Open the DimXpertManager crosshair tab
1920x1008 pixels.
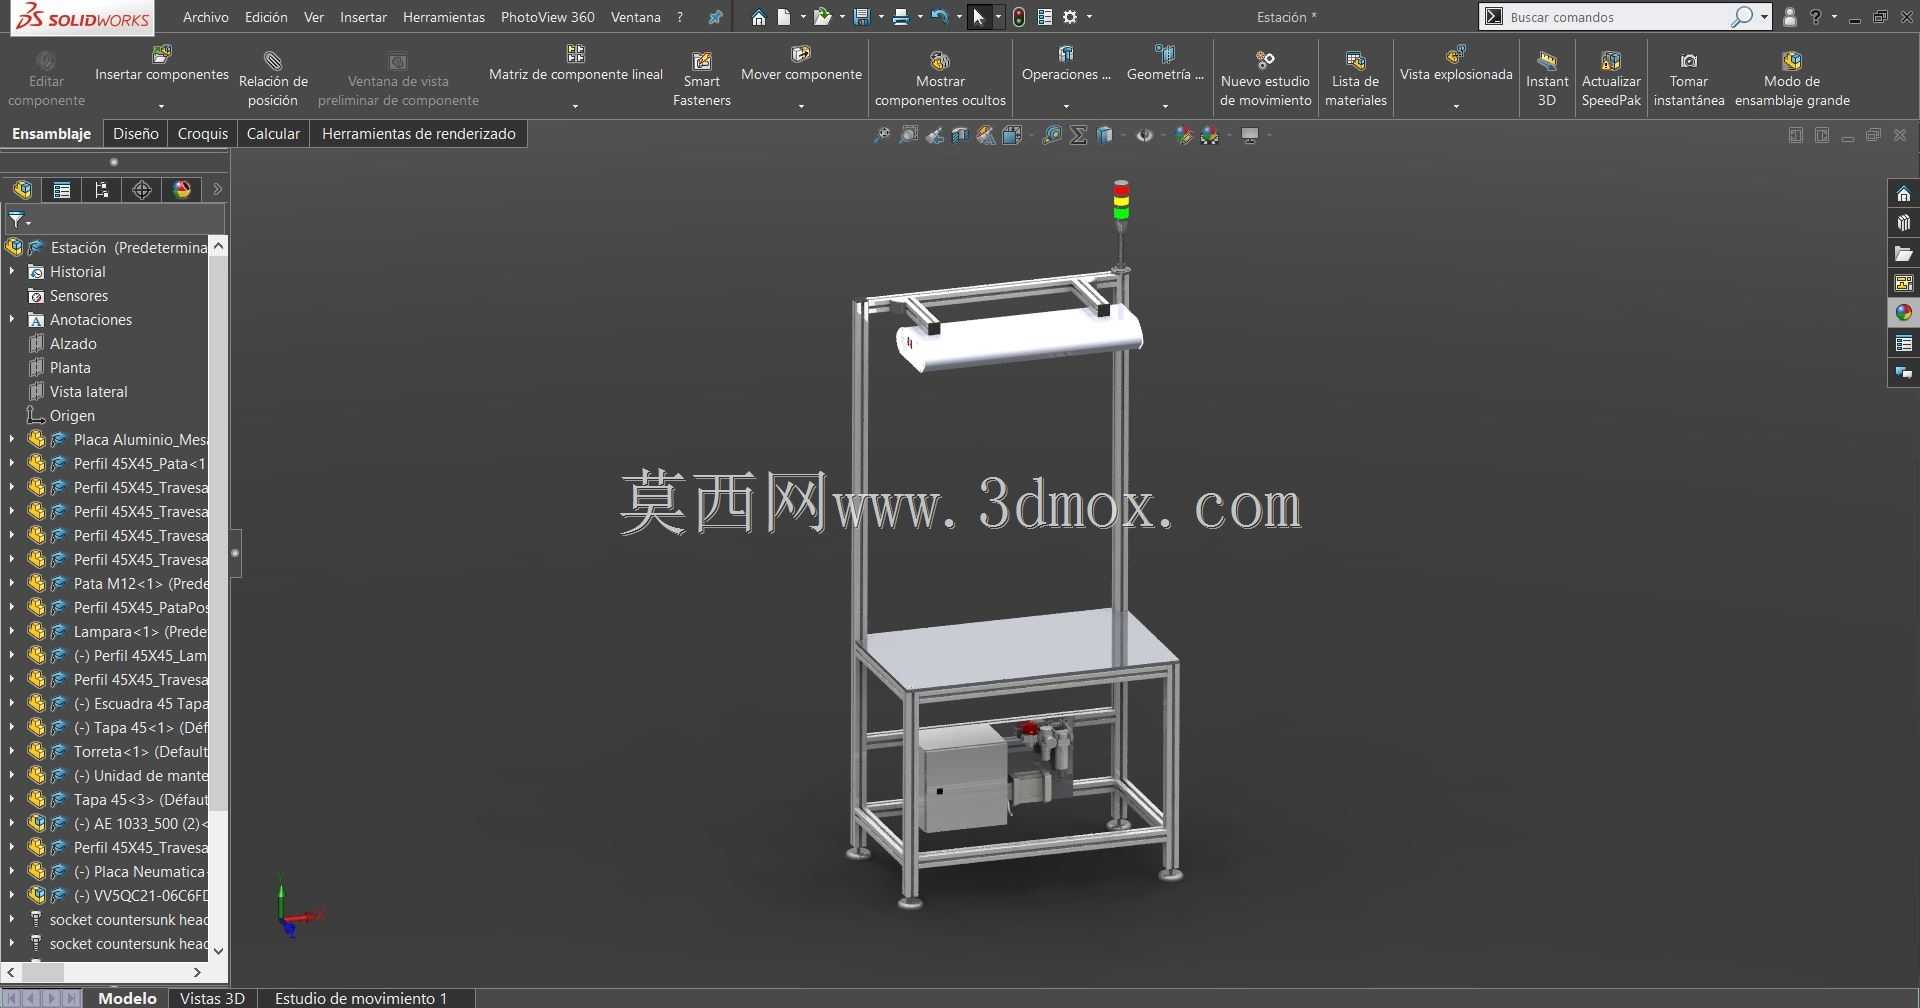tap(142, 189)
